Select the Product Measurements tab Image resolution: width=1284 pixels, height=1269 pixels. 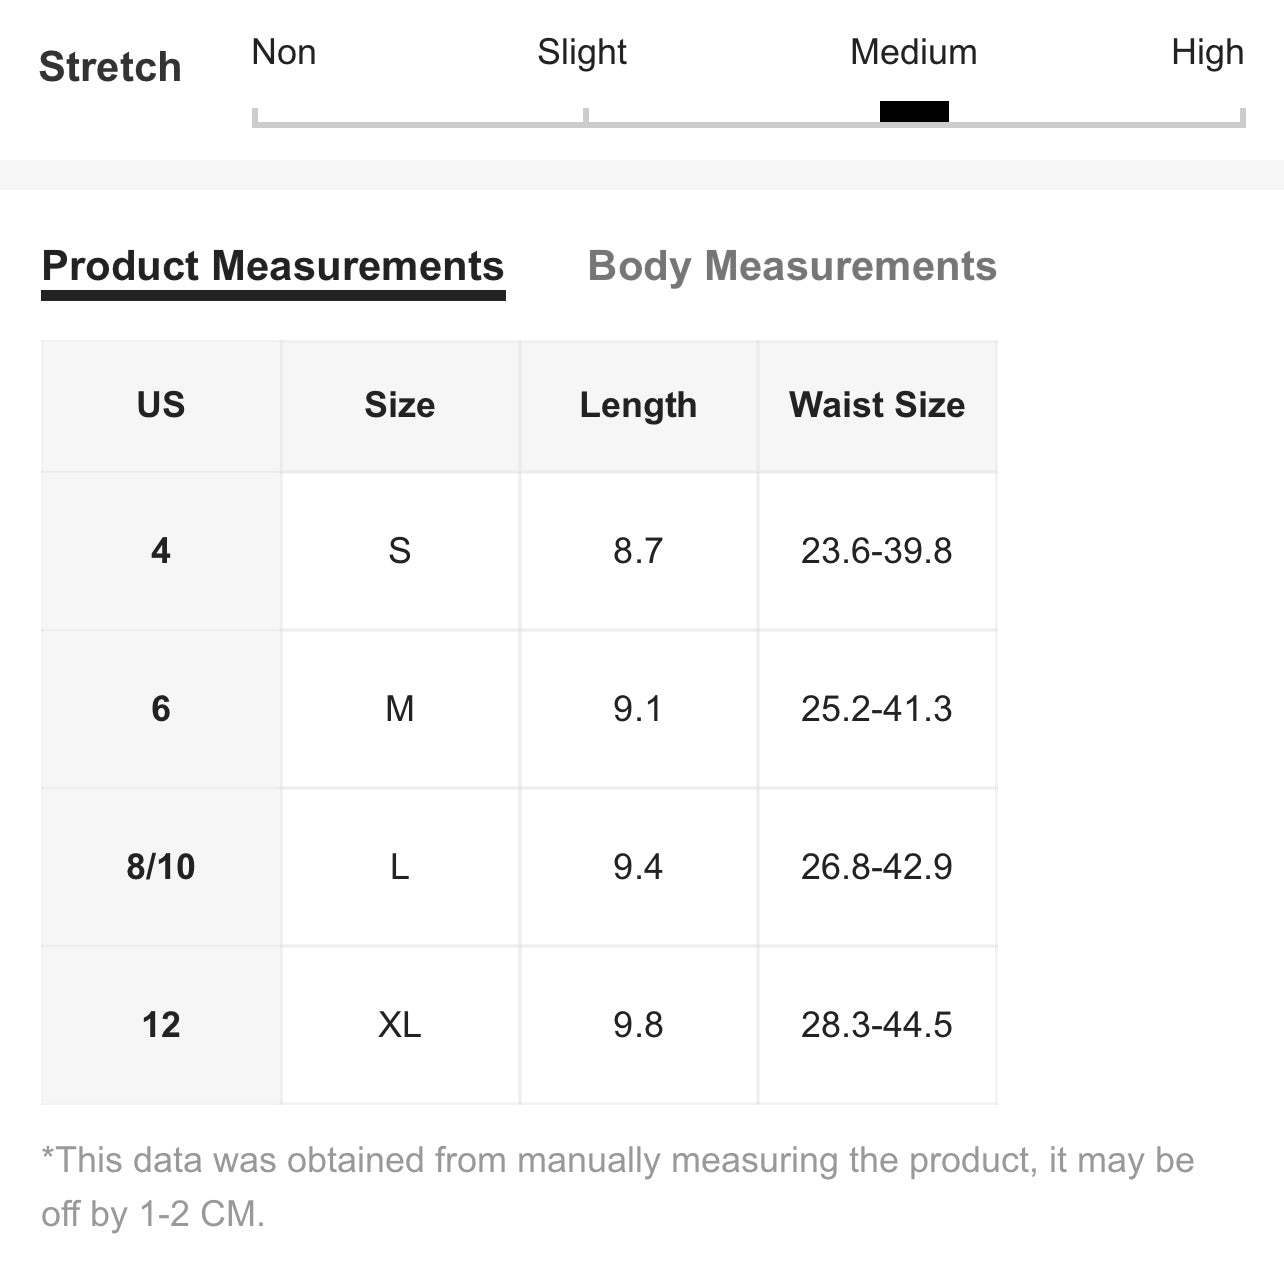[273, 266]
